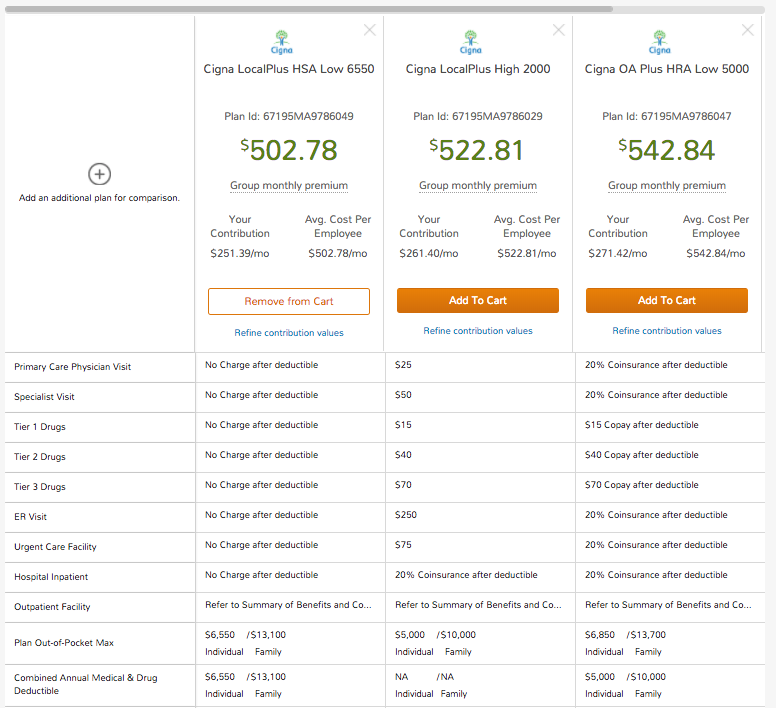Click $13,700 family out-of-pocket max value

point(646,635)
